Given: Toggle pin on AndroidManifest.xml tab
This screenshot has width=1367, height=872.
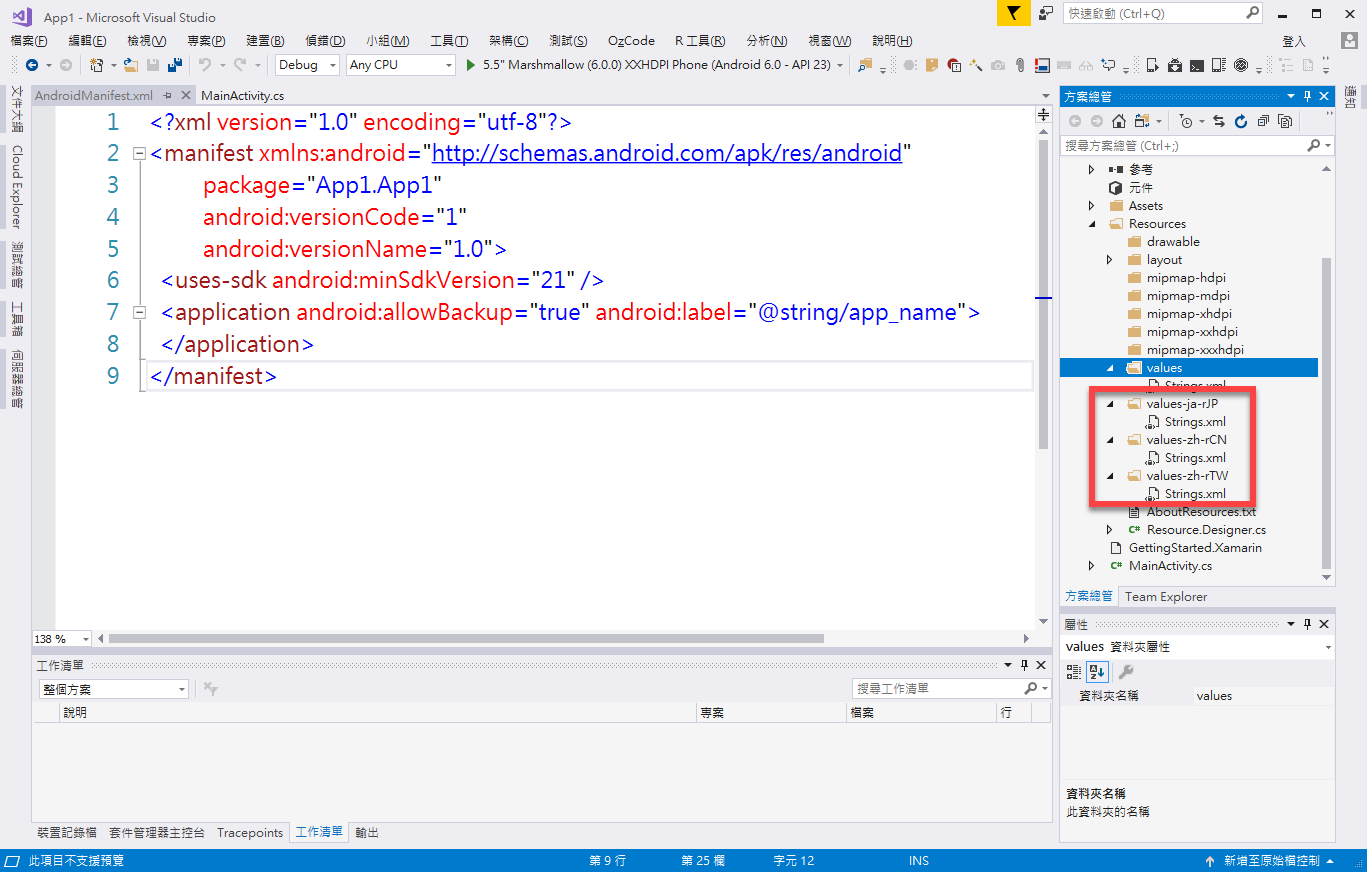Looking at the screenshot, I should pyautogui.click(x=168, y=96).
